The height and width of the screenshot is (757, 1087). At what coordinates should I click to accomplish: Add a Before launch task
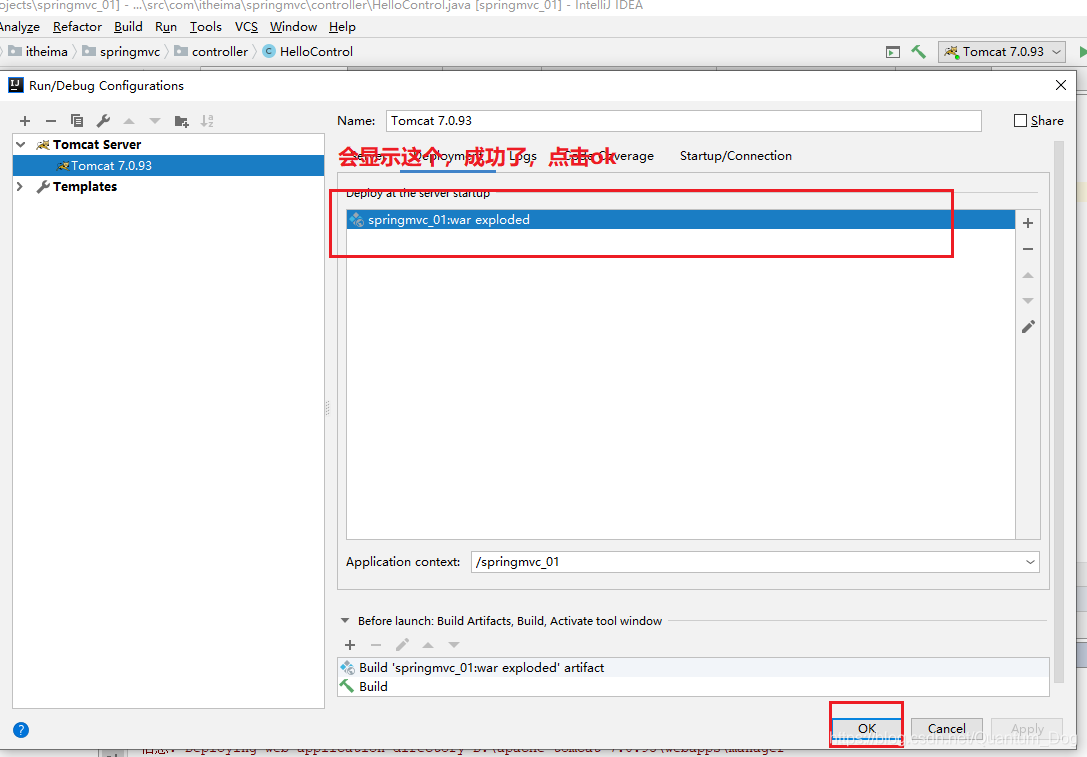350,645
